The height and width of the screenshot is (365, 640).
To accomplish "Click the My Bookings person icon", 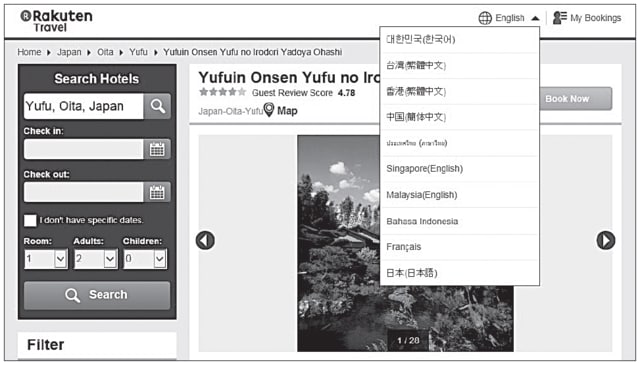I will [560, 18].
